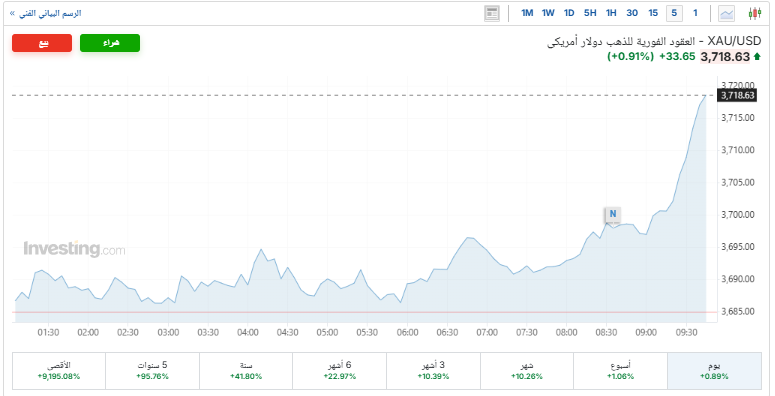Screen dimensions: 775x396
Task: Click the current price 3,718.63 in header
Action: pos(725,57)
